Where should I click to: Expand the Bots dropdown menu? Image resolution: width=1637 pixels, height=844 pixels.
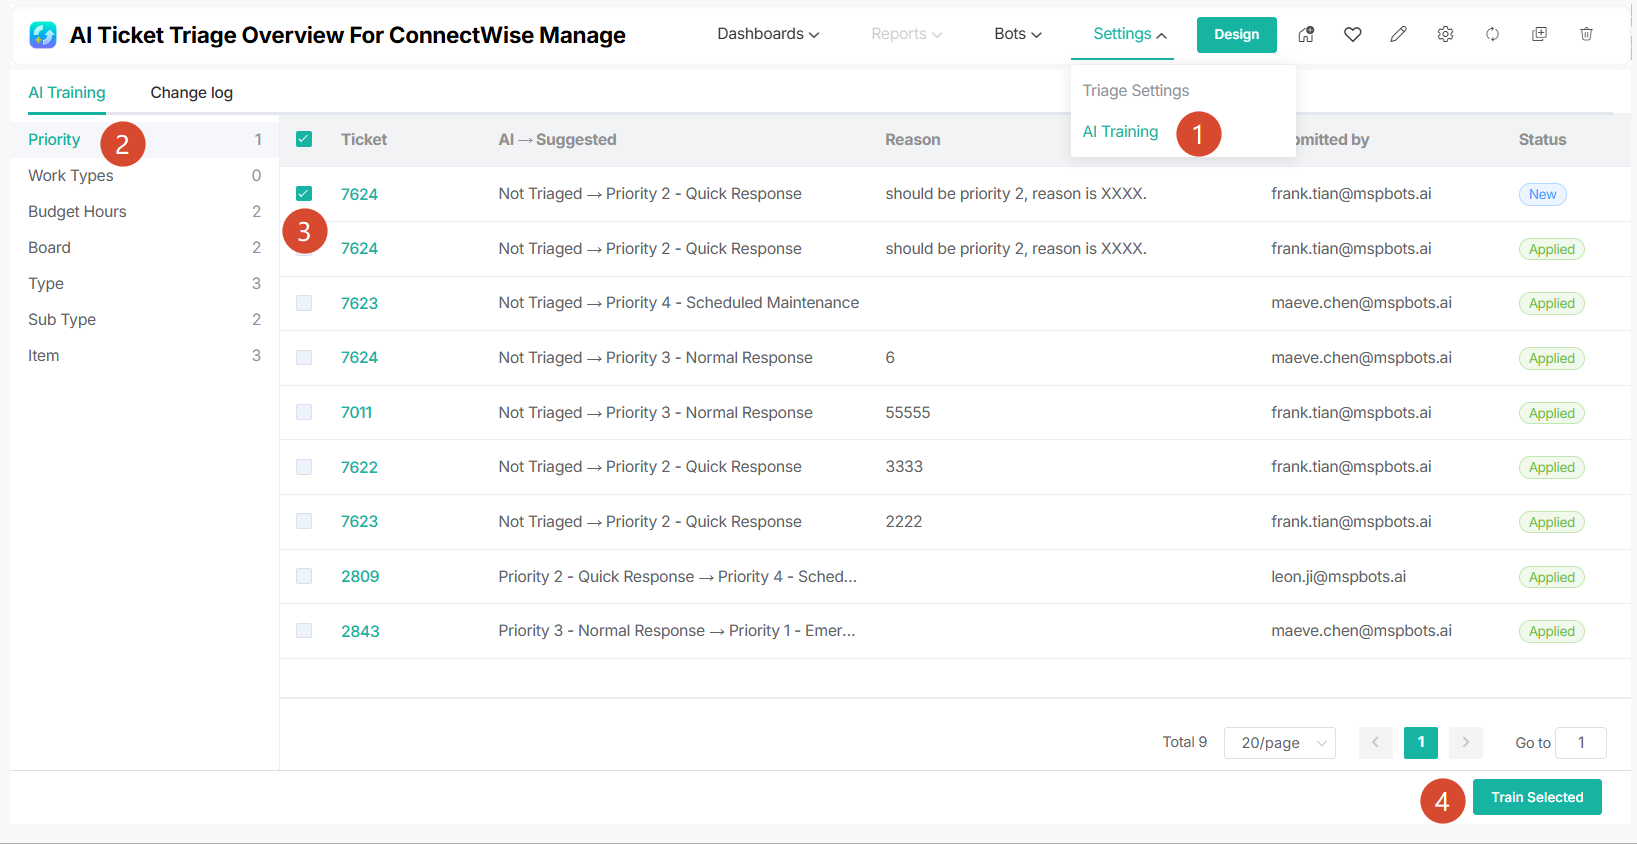click(1018, 34)
